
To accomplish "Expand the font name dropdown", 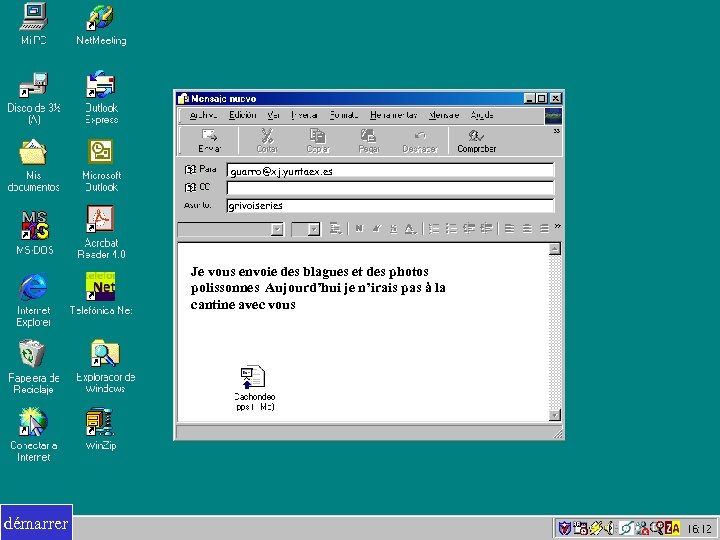I will 277,229.
